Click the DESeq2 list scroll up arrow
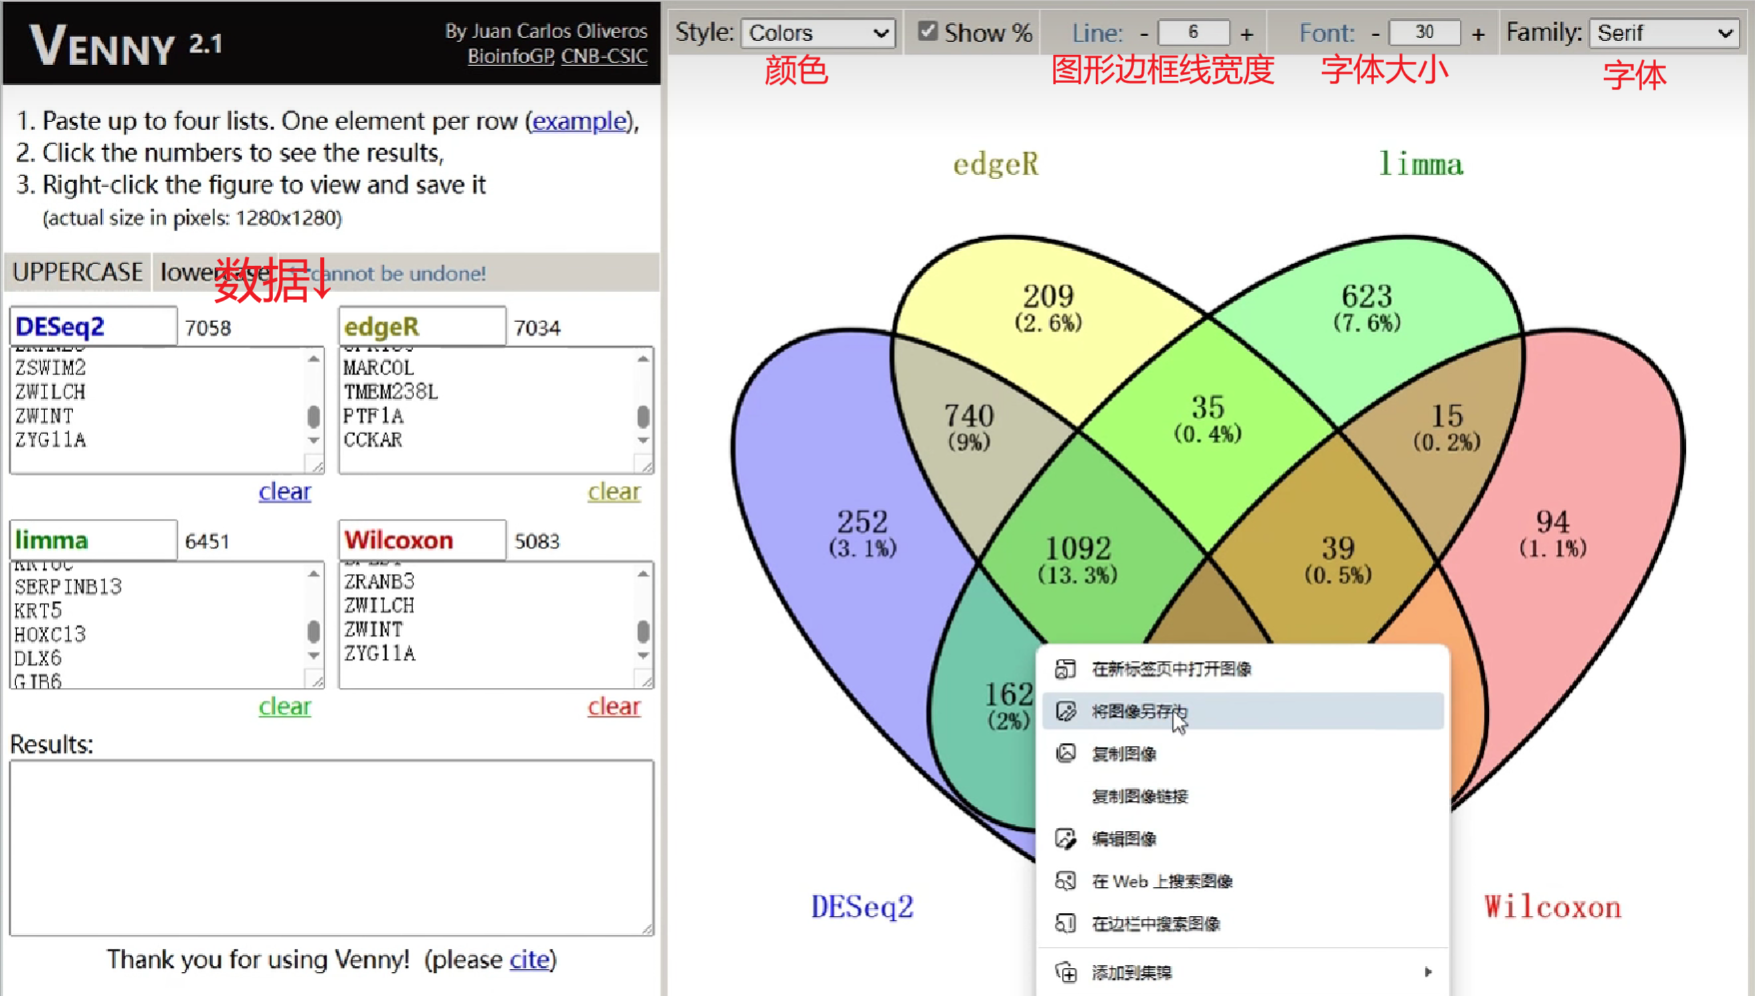 click(x=314, y=359)
